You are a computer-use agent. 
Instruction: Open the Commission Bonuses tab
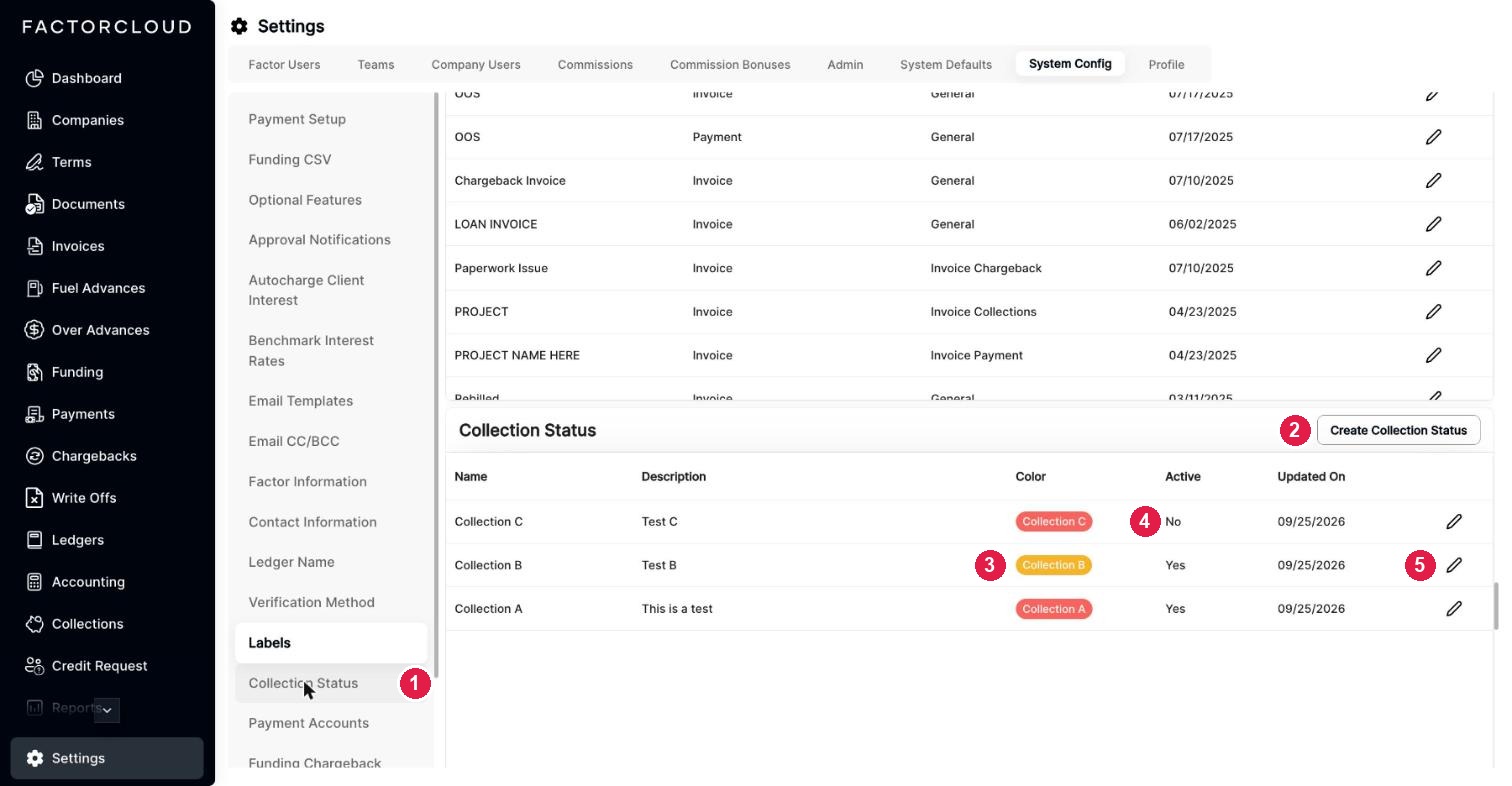(x=730, y=64)
